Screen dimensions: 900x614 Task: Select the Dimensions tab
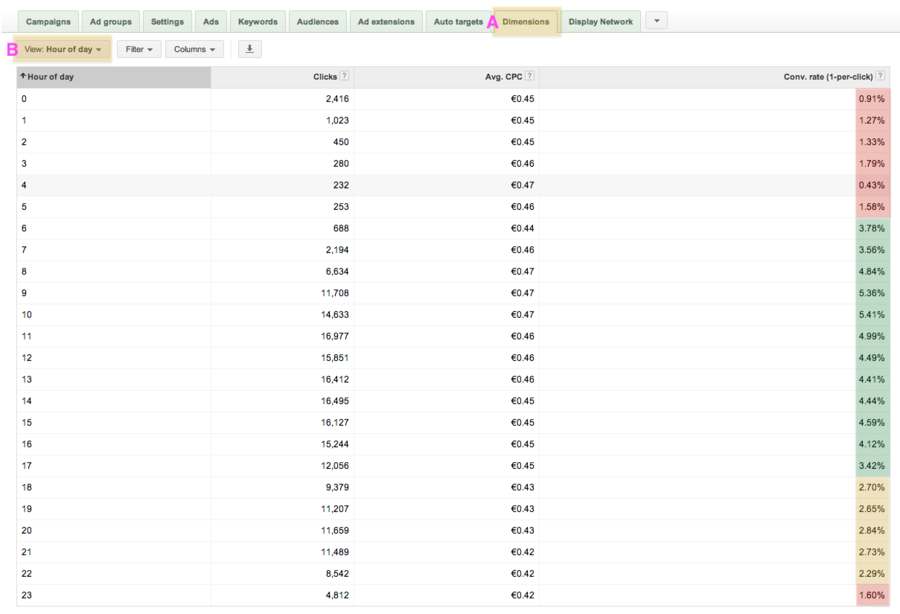click(526, 21)
